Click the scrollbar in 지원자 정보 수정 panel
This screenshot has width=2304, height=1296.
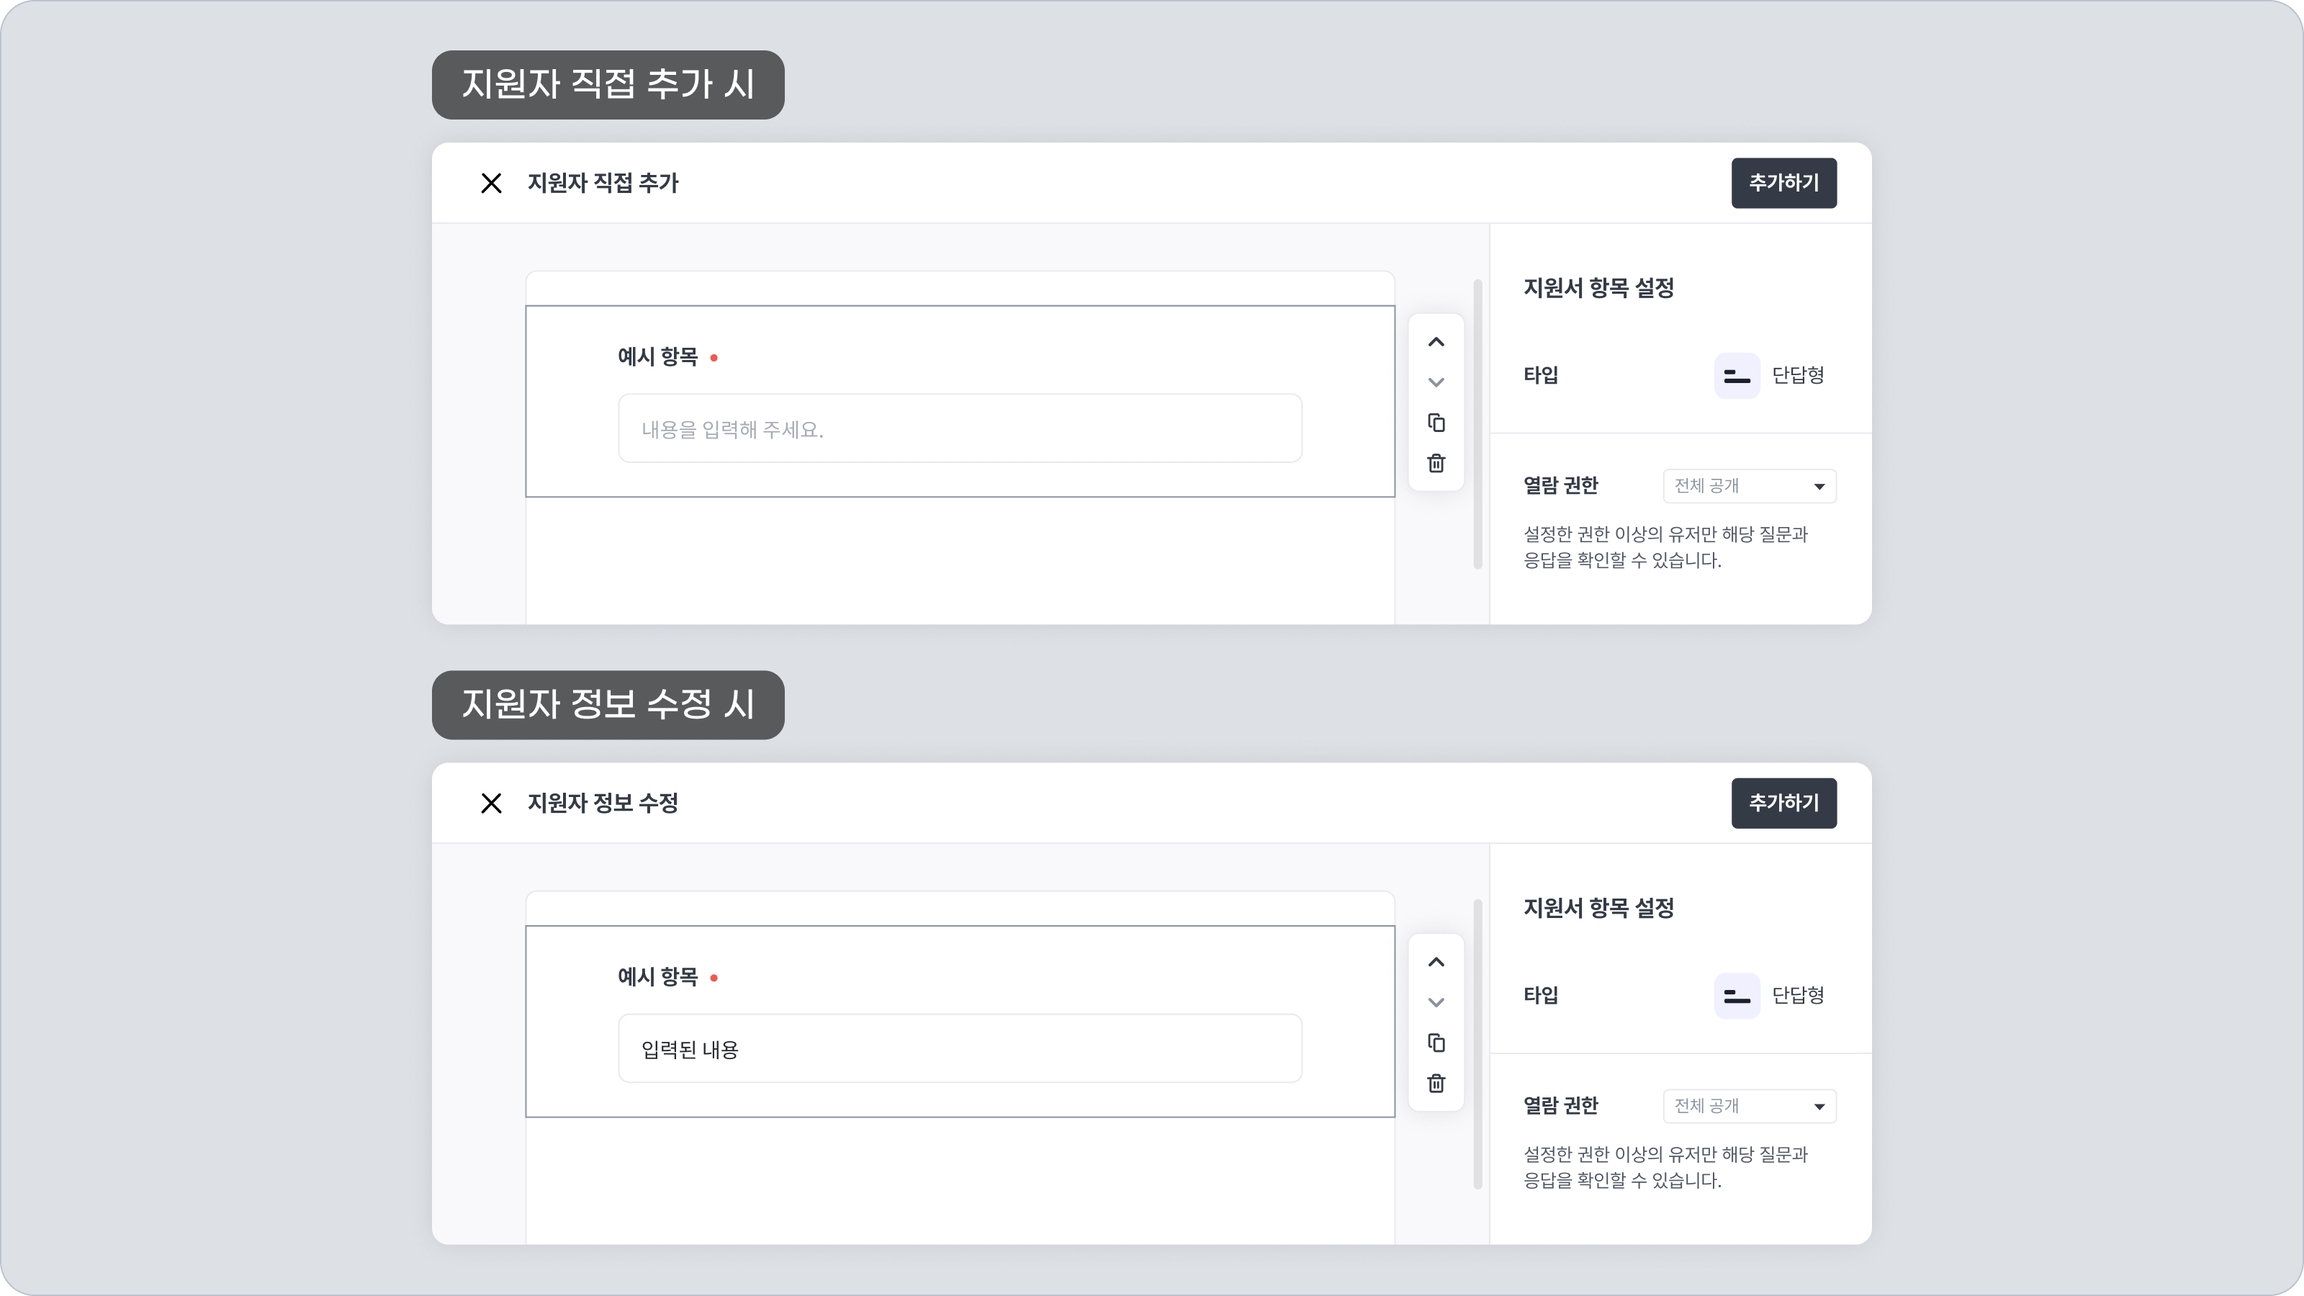coord(1477,1045)
